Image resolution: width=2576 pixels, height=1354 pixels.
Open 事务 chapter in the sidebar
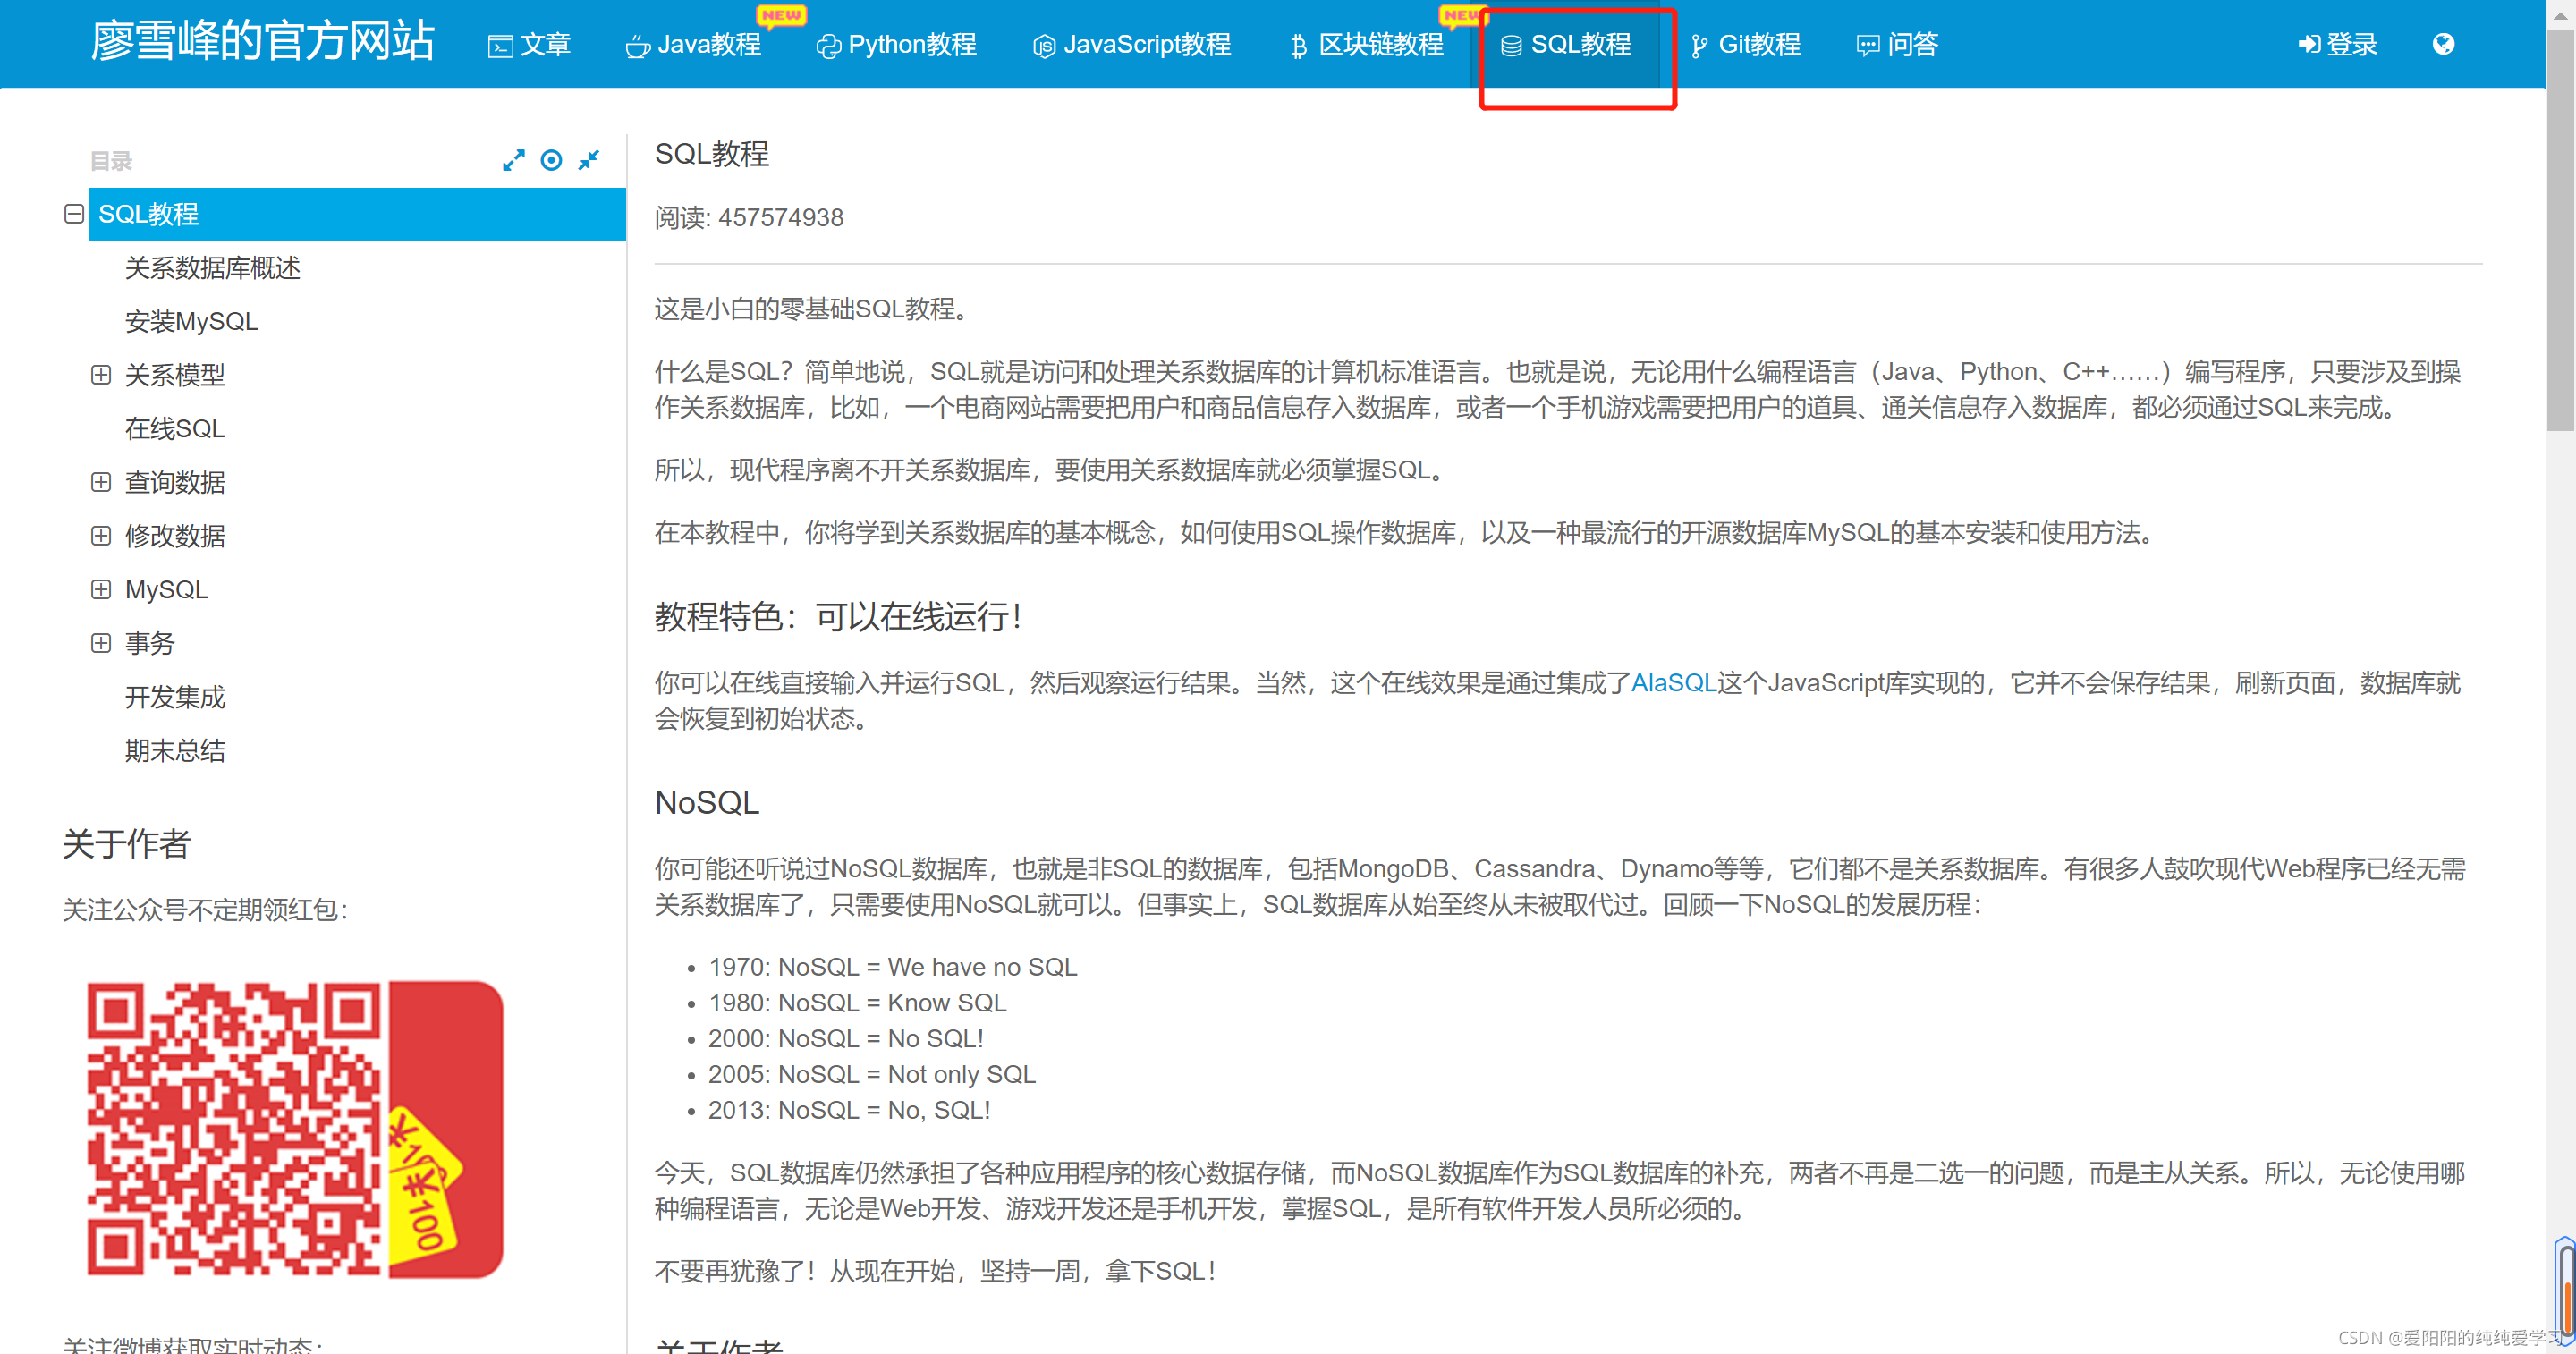(x=150, y=643)
